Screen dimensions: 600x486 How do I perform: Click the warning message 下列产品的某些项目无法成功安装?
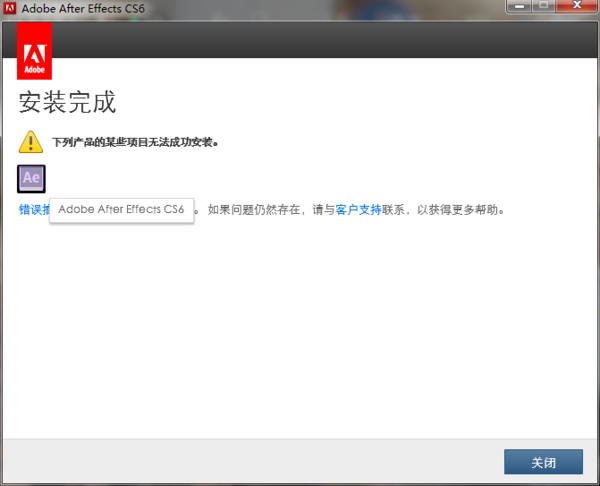pos(135,142)
